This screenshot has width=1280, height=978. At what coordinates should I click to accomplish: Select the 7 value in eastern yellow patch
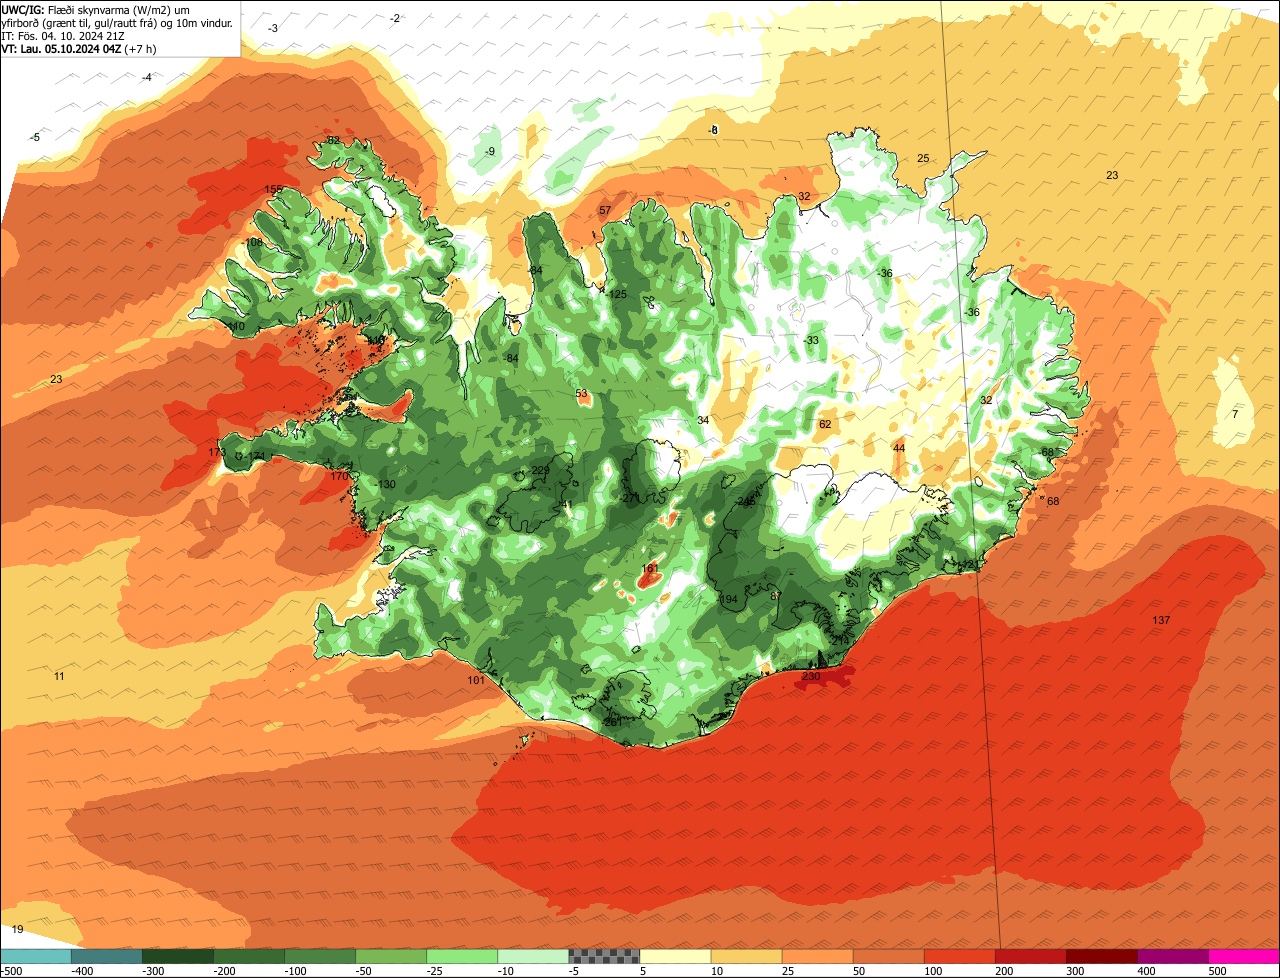pyautogui.click(x=1235, y=414)
